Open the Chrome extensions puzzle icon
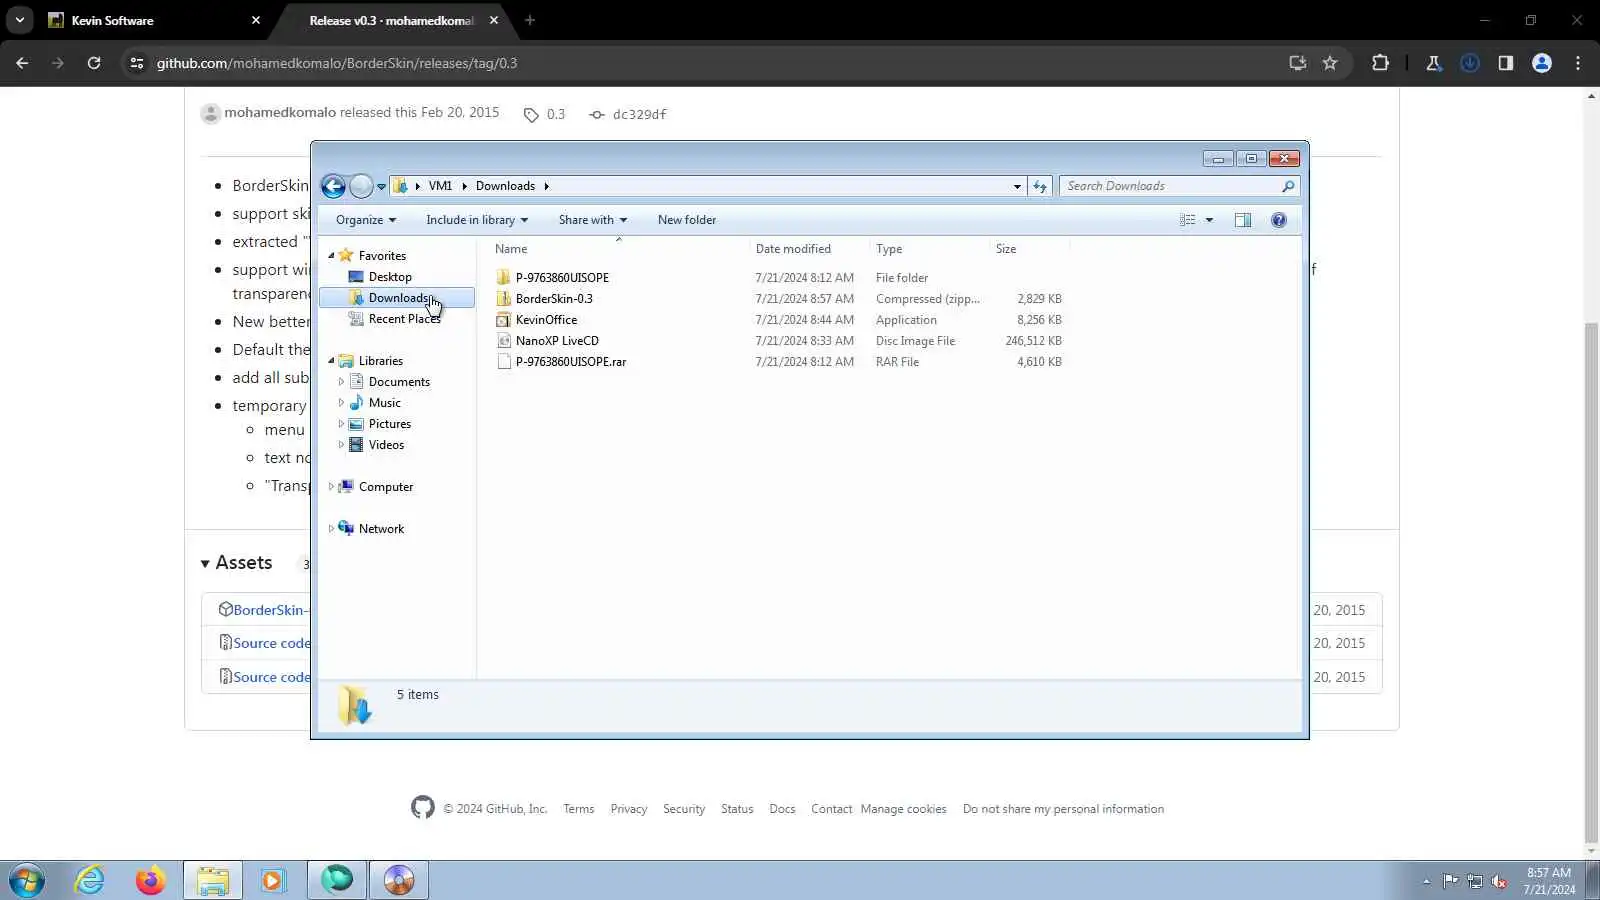The height and width of the screenshot is (900, 1600). point(1380,63)
